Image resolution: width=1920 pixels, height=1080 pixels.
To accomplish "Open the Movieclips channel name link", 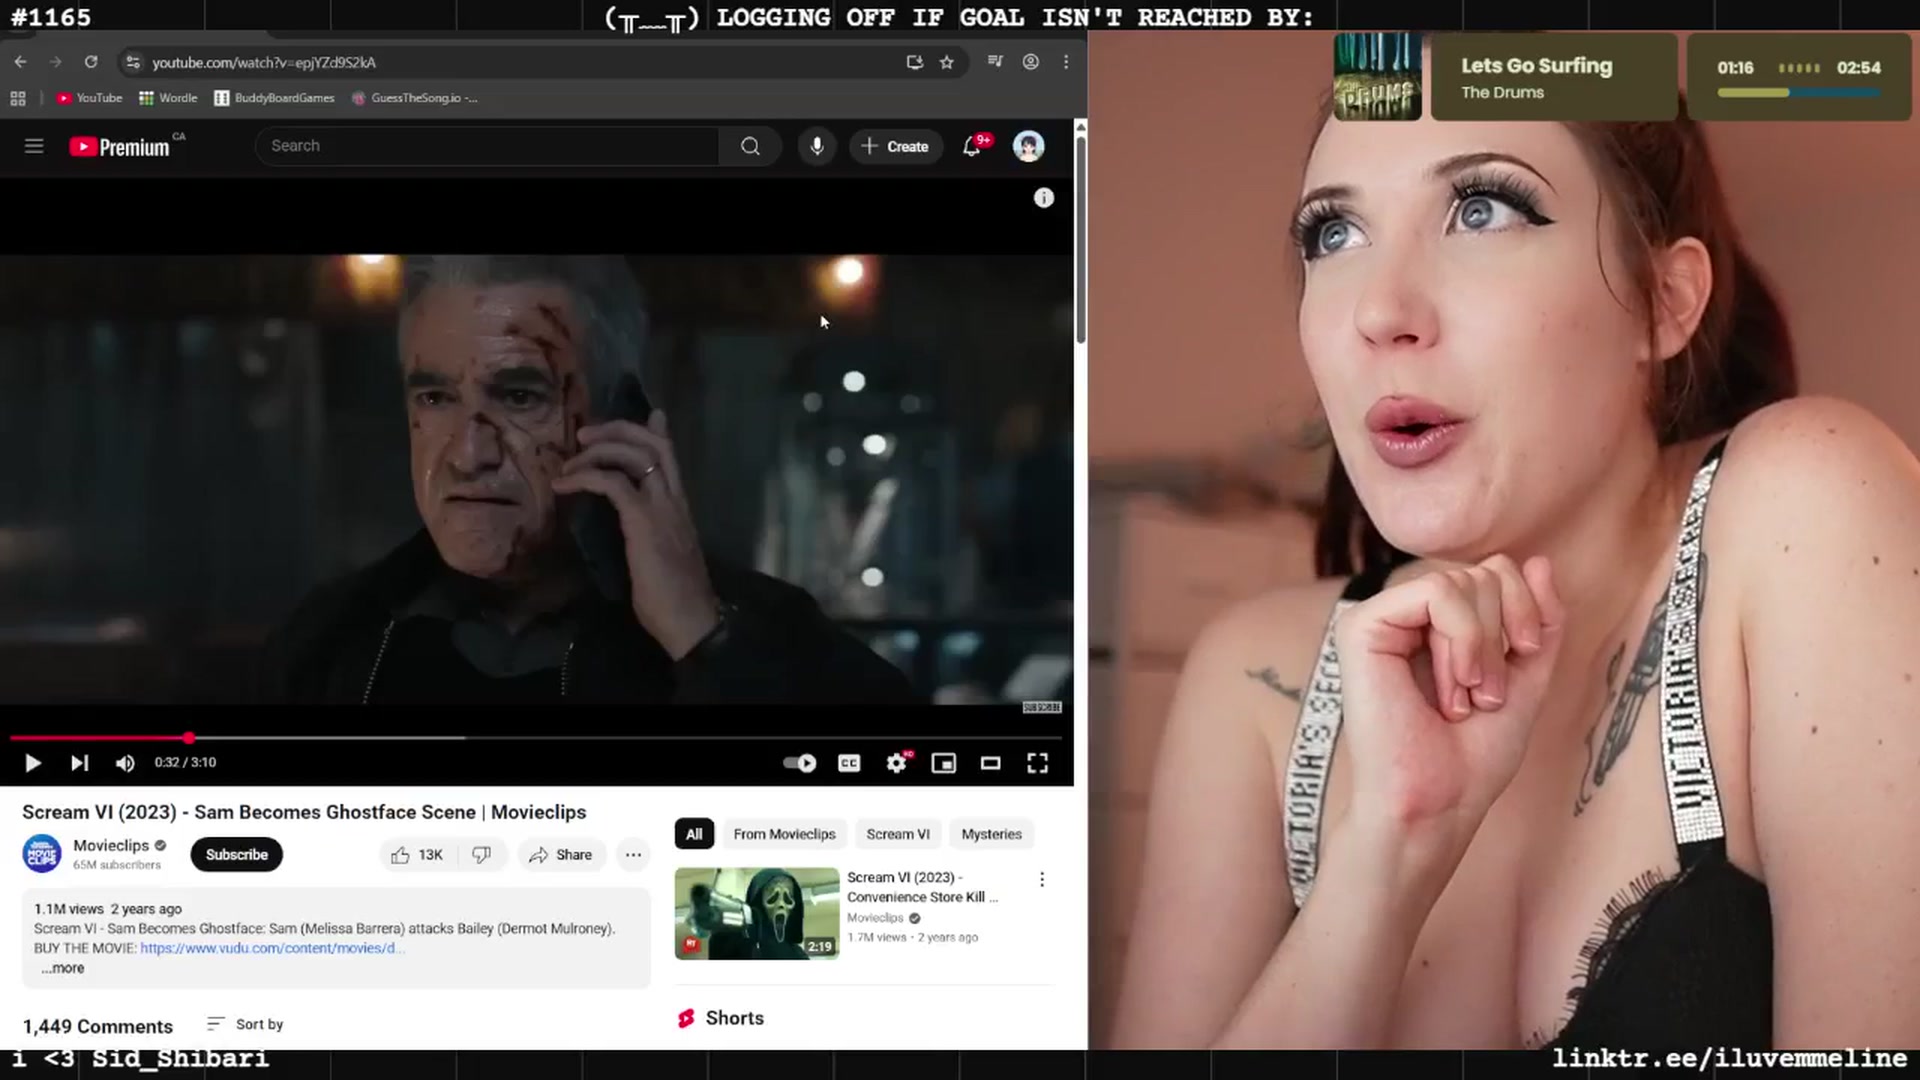I will click(111, 846).
